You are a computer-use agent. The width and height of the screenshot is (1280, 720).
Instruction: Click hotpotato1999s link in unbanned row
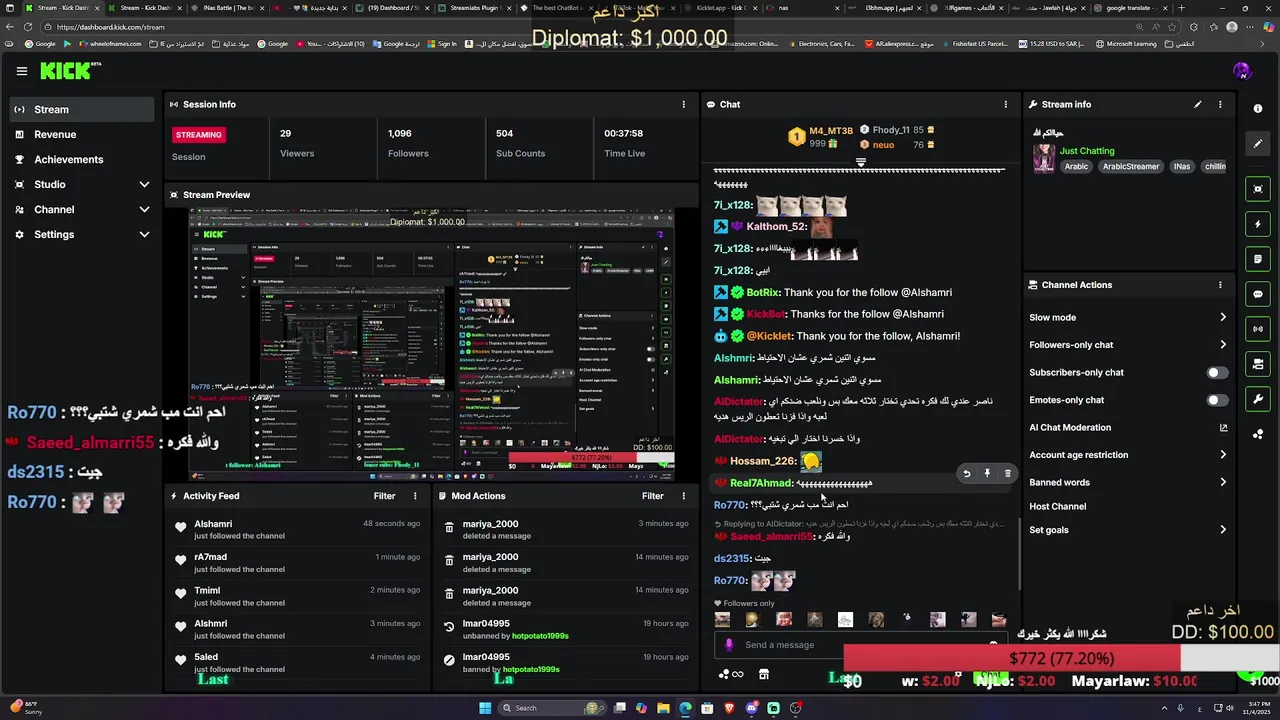click(540, 636)
